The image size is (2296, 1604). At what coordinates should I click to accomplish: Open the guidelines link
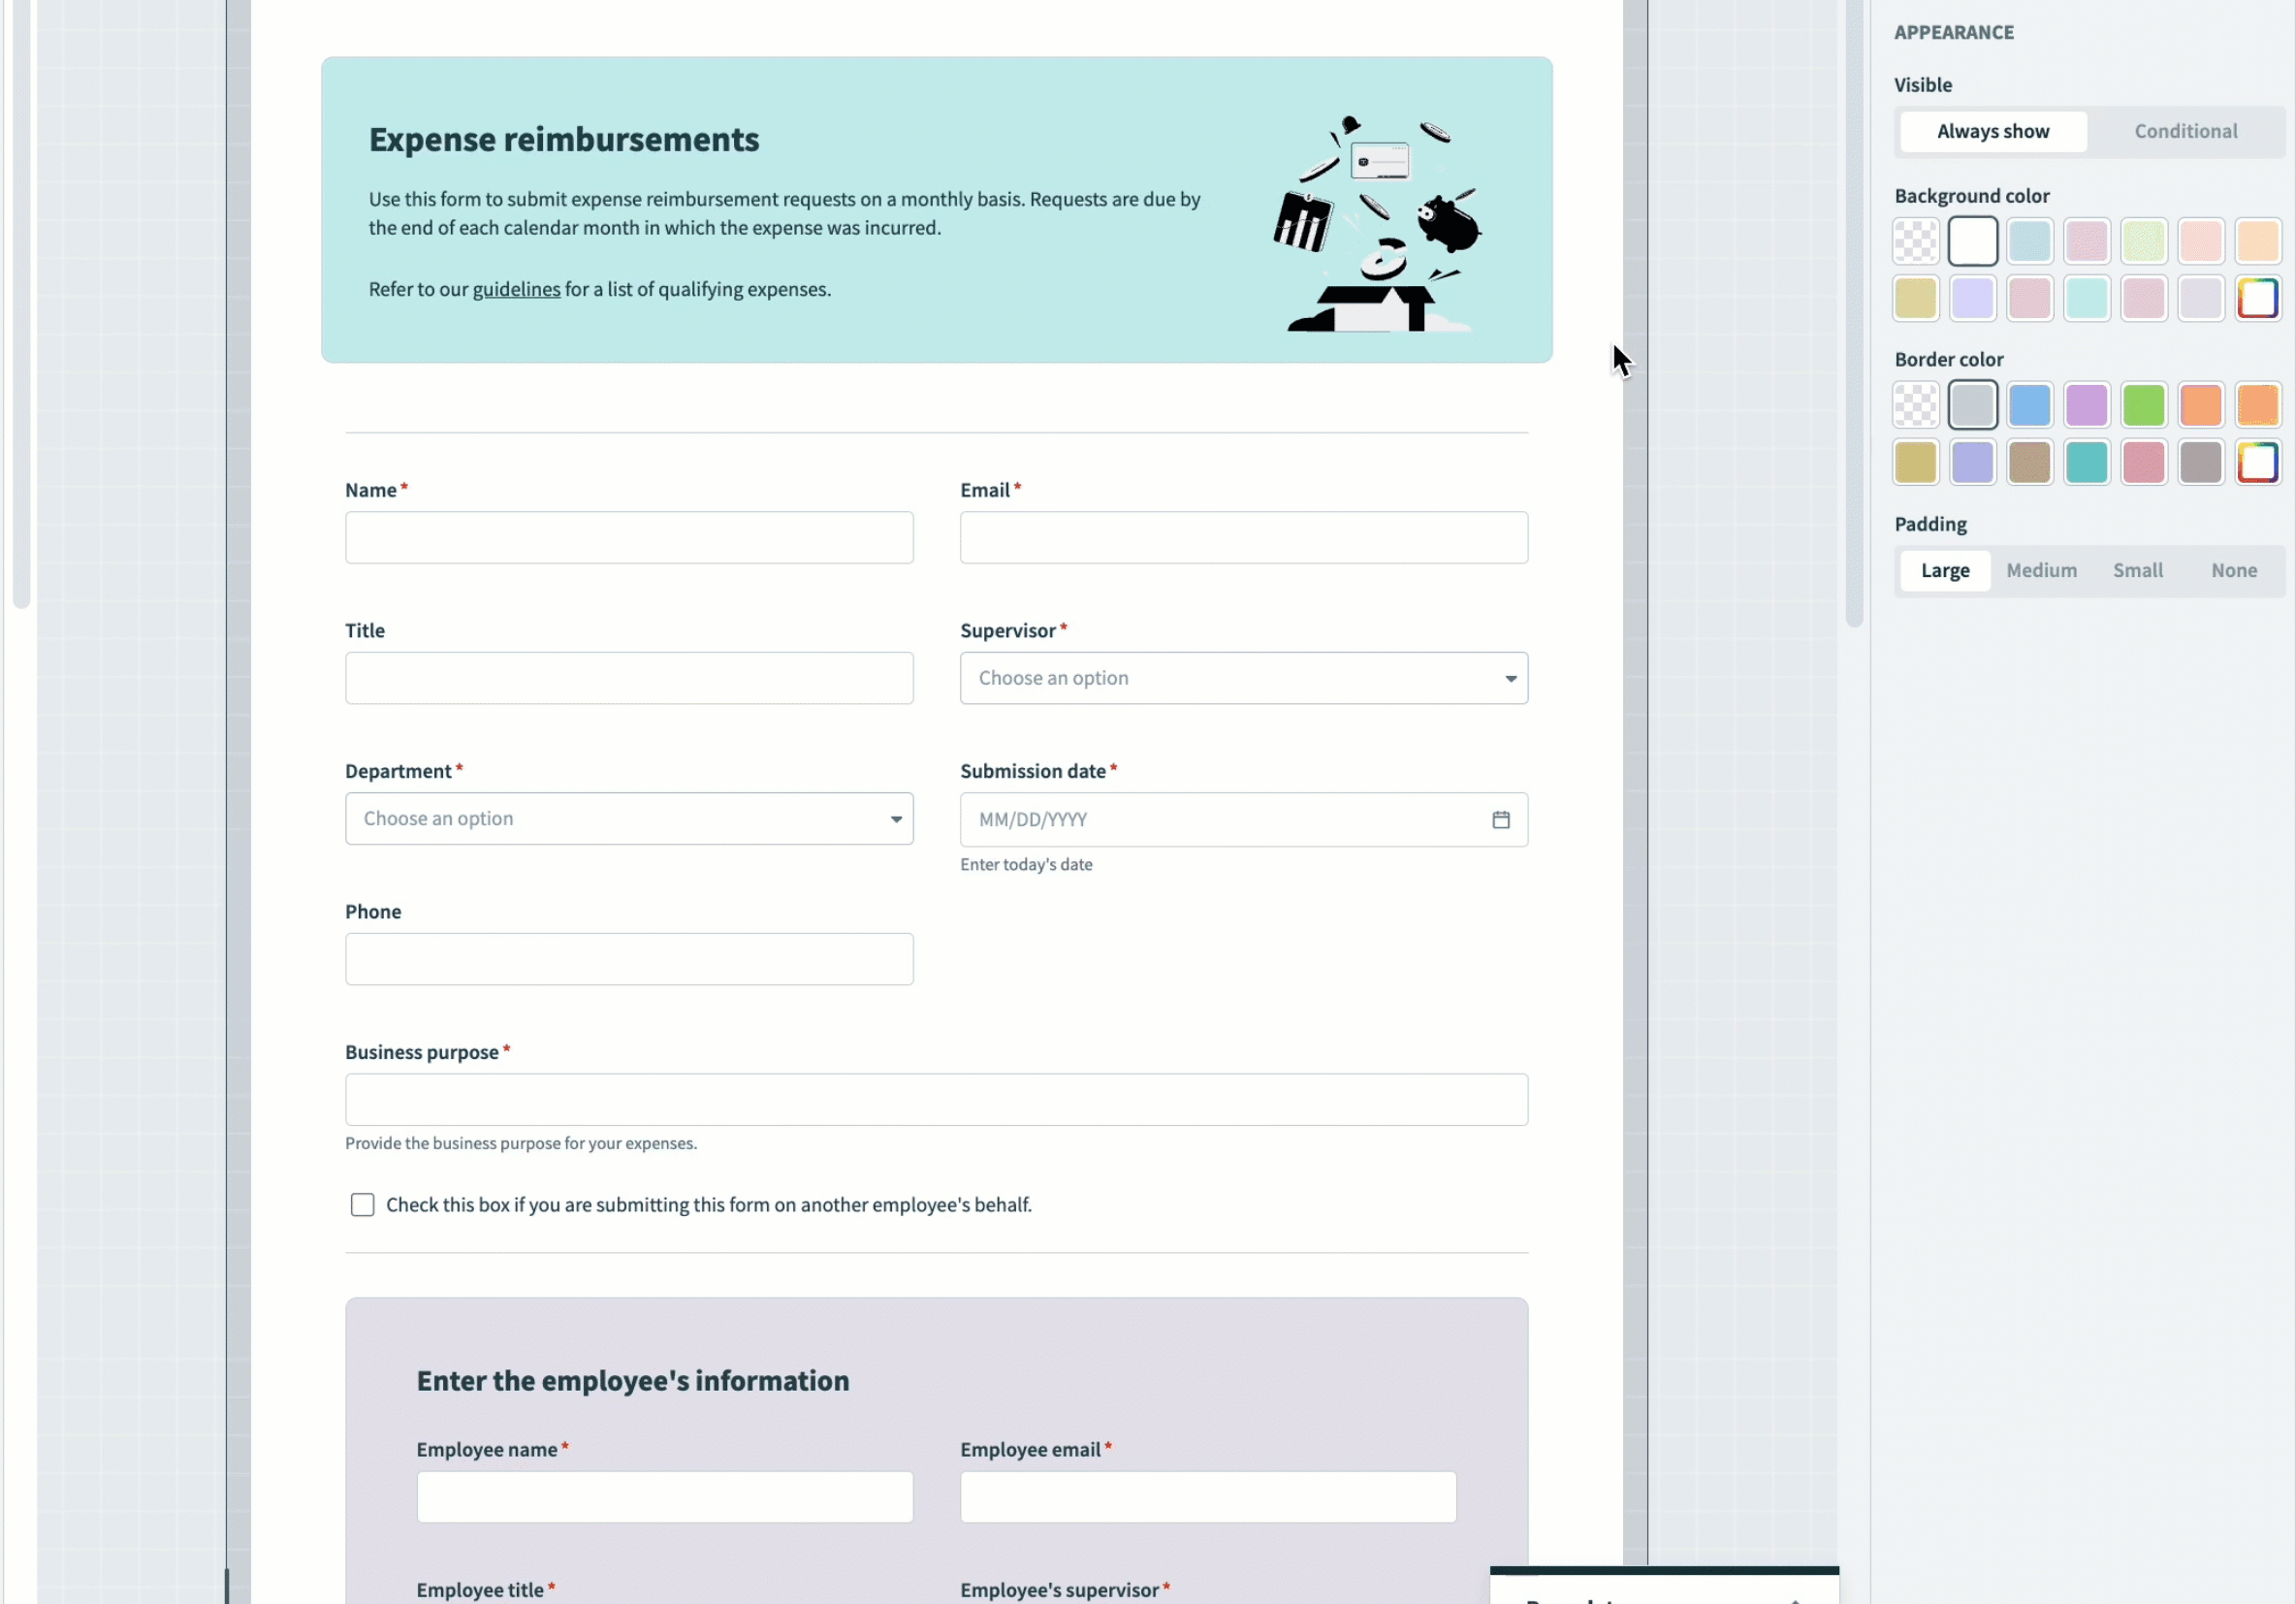tap(516, 289)
